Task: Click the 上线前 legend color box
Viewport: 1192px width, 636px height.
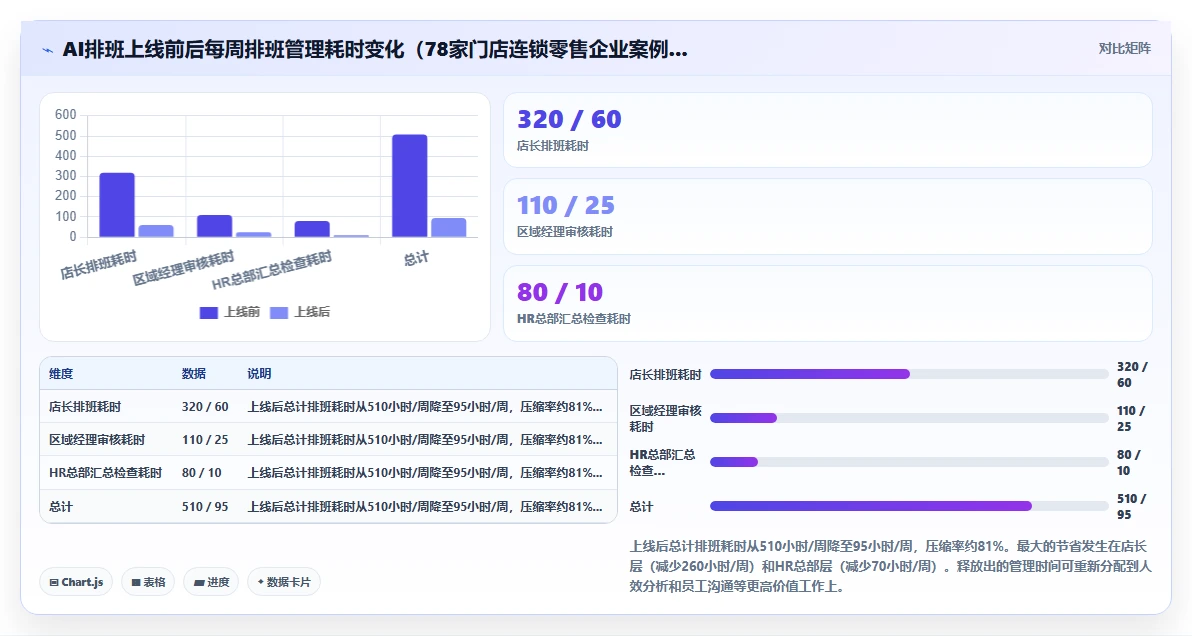Action: pyautogui.click(x=208, y=312)
